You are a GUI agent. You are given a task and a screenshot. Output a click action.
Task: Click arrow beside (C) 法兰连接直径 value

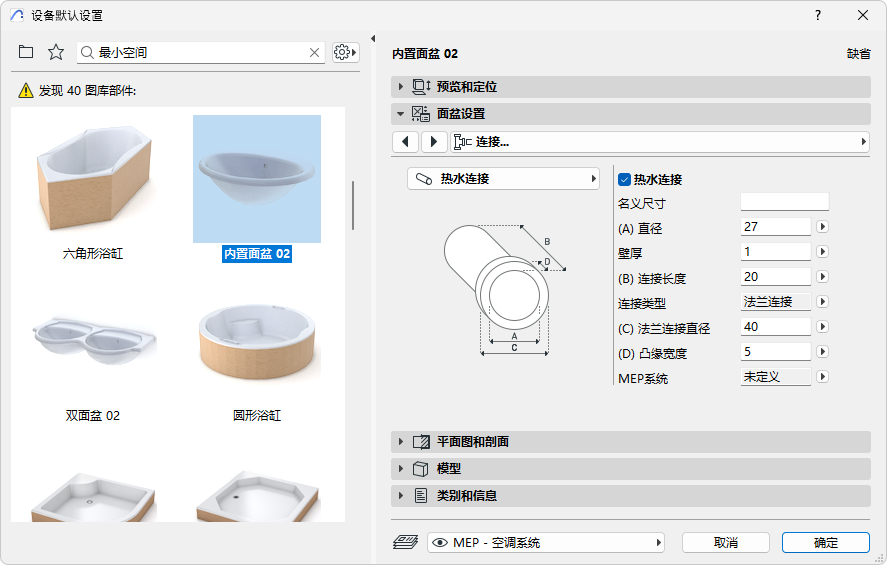pos(823,326)
